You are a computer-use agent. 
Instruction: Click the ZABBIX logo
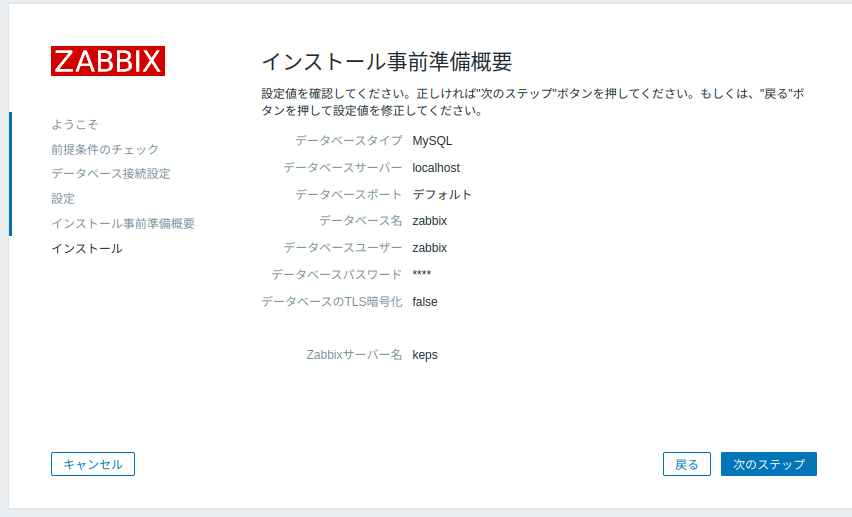(108, 61)
